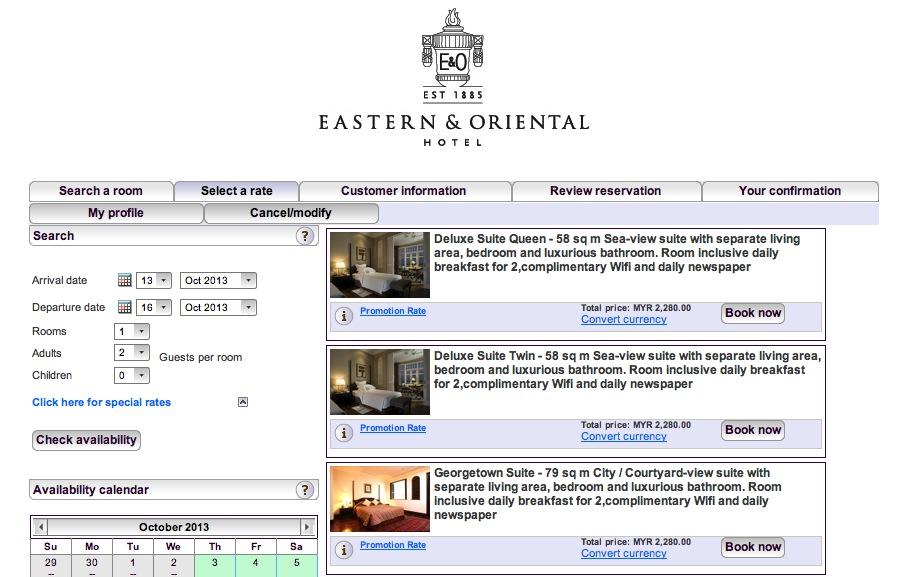Book now the Georgetown Suite
Screen dimensions: 905x577
click(x=753, y=547)
